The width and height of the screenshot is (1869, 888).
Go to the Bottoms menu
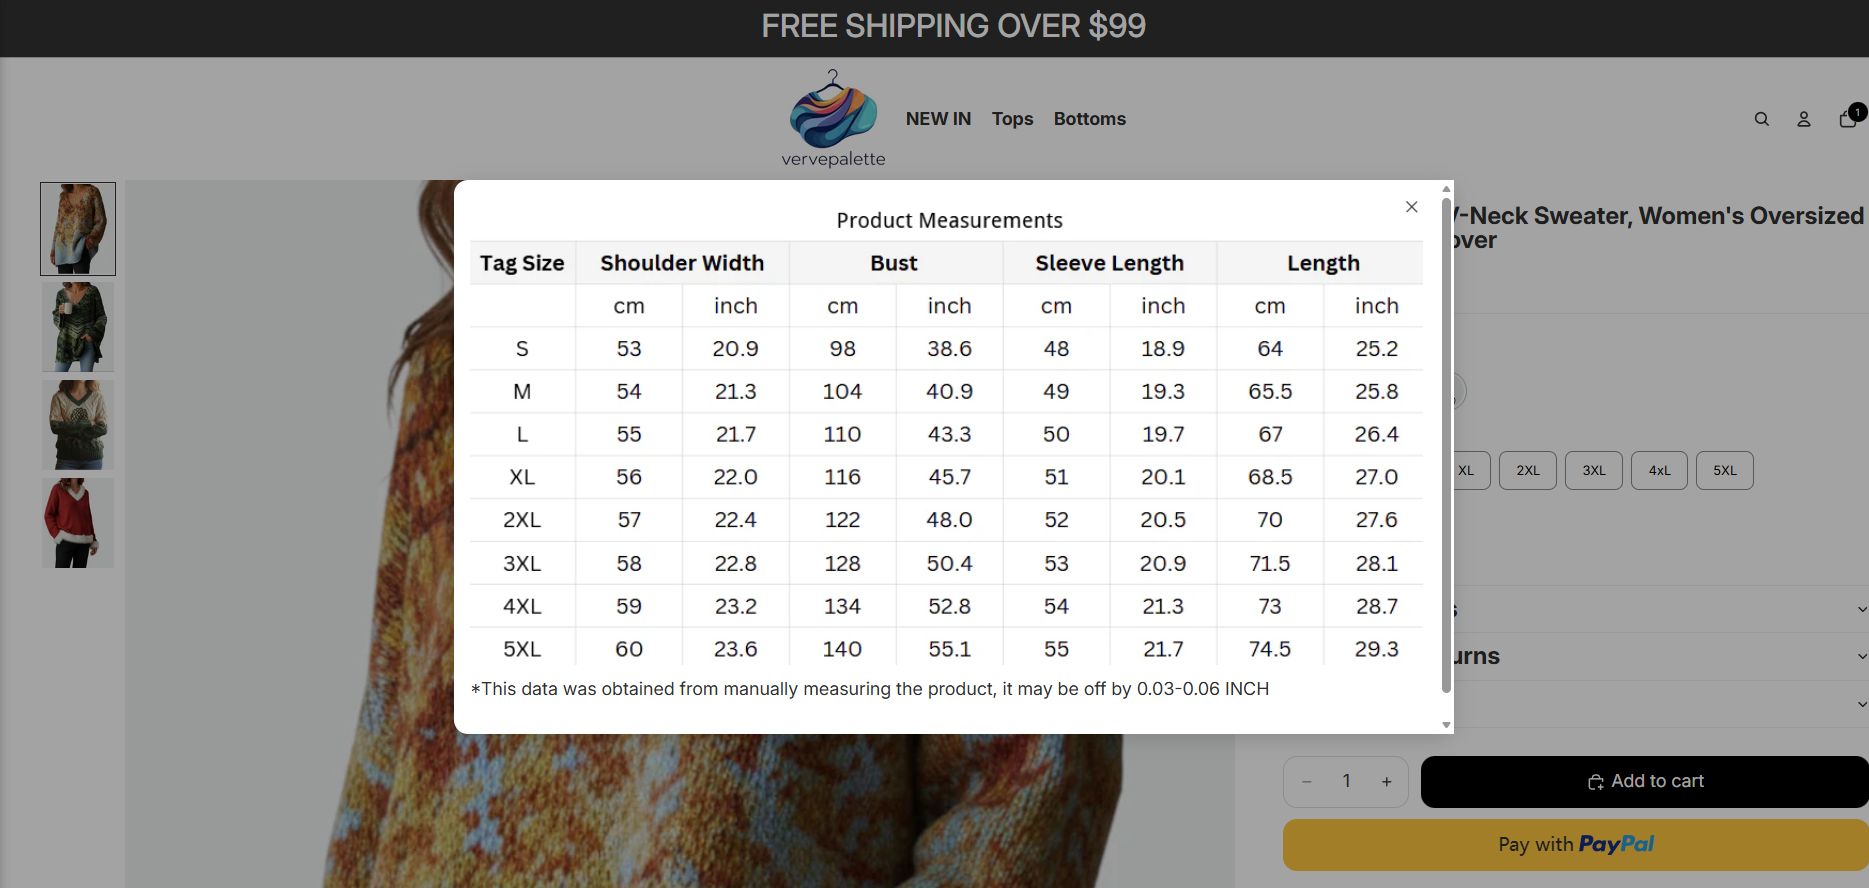point(1089,119)
